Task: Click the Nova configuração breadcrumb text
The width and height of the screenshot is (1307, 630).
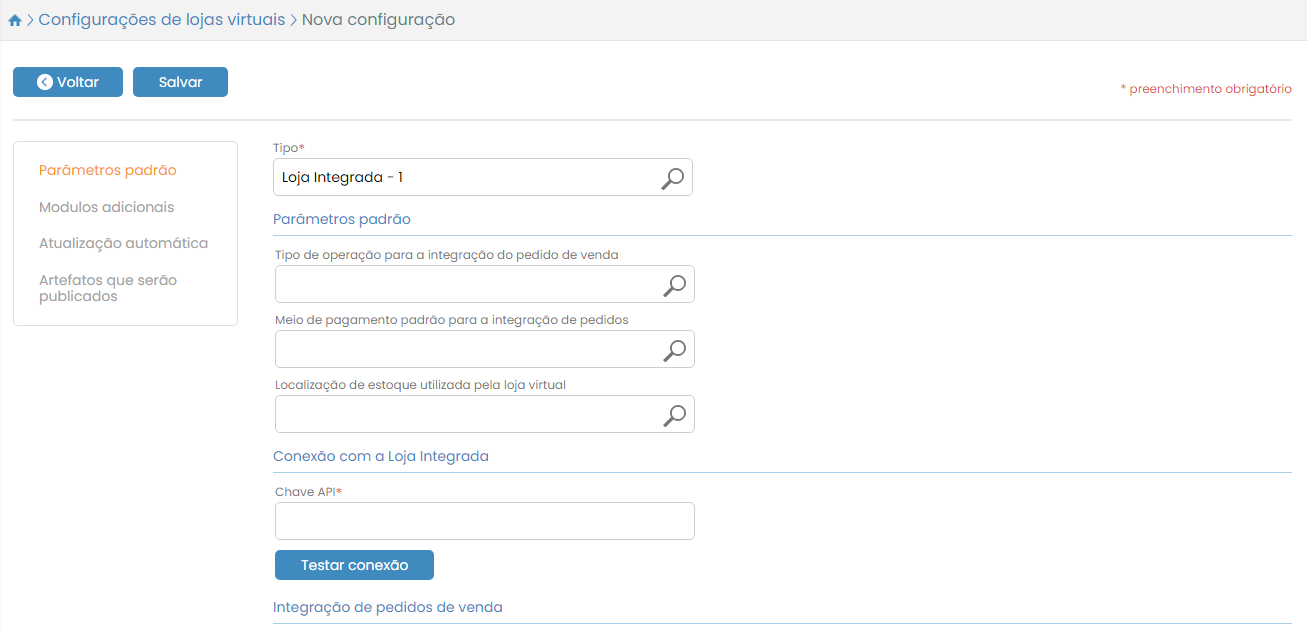Action: (378, 20)
